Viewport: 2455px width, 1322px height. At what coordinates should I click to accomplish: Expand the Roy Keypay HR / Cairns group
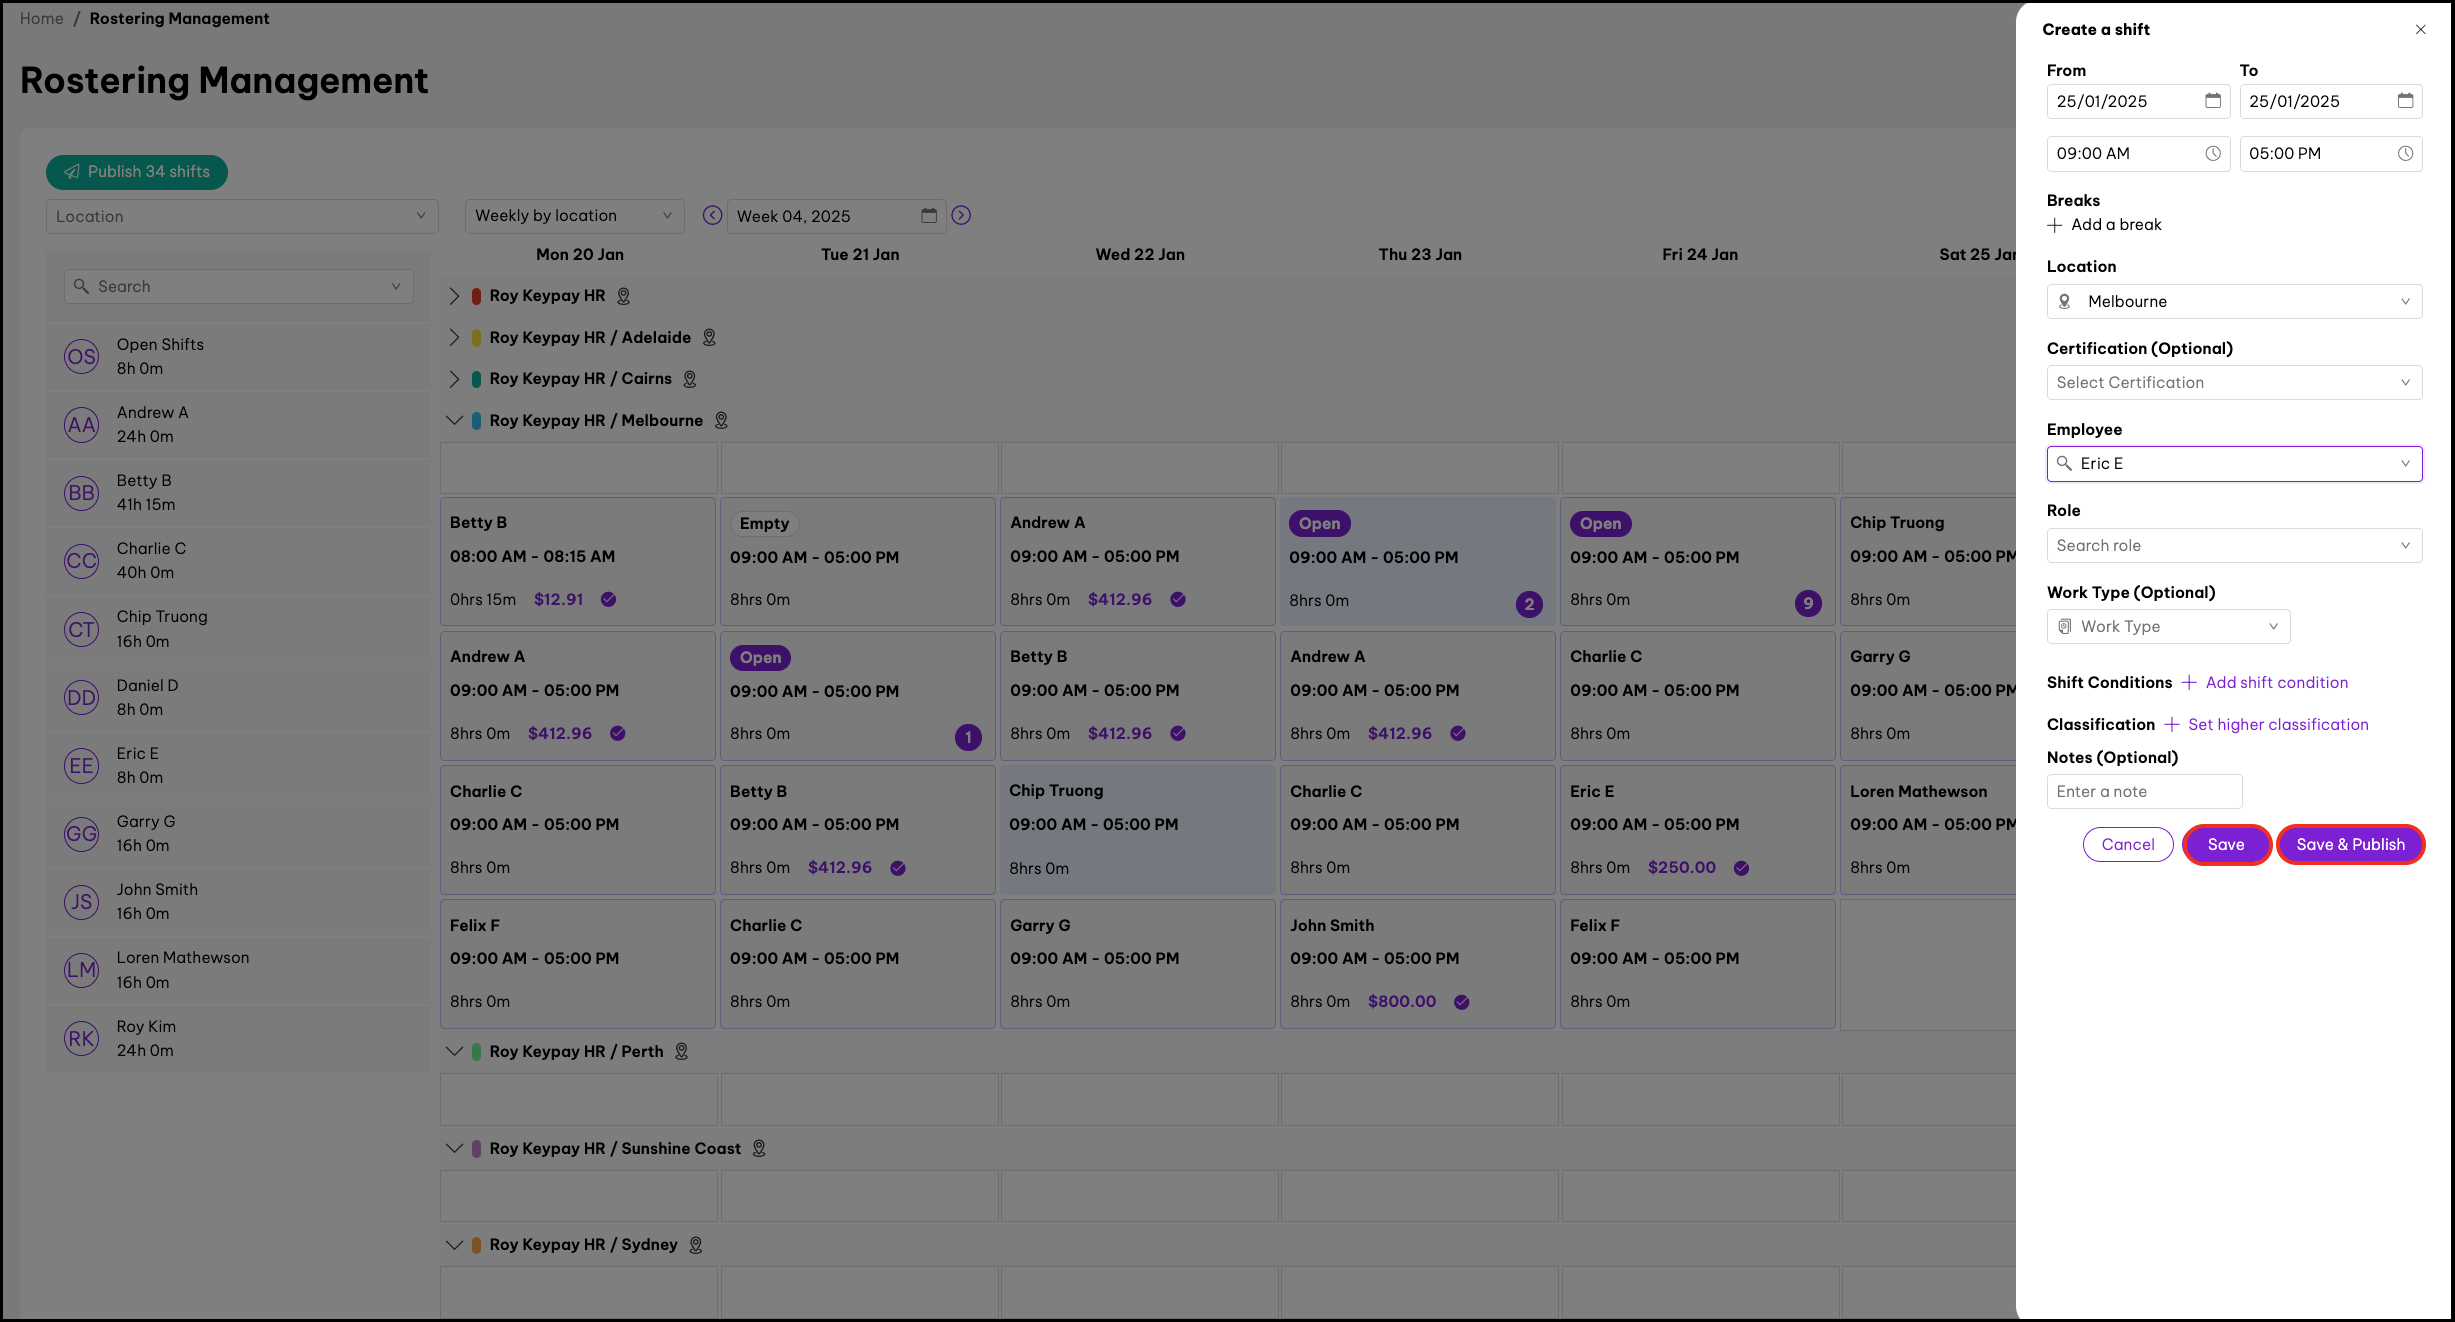click(454, 379)
